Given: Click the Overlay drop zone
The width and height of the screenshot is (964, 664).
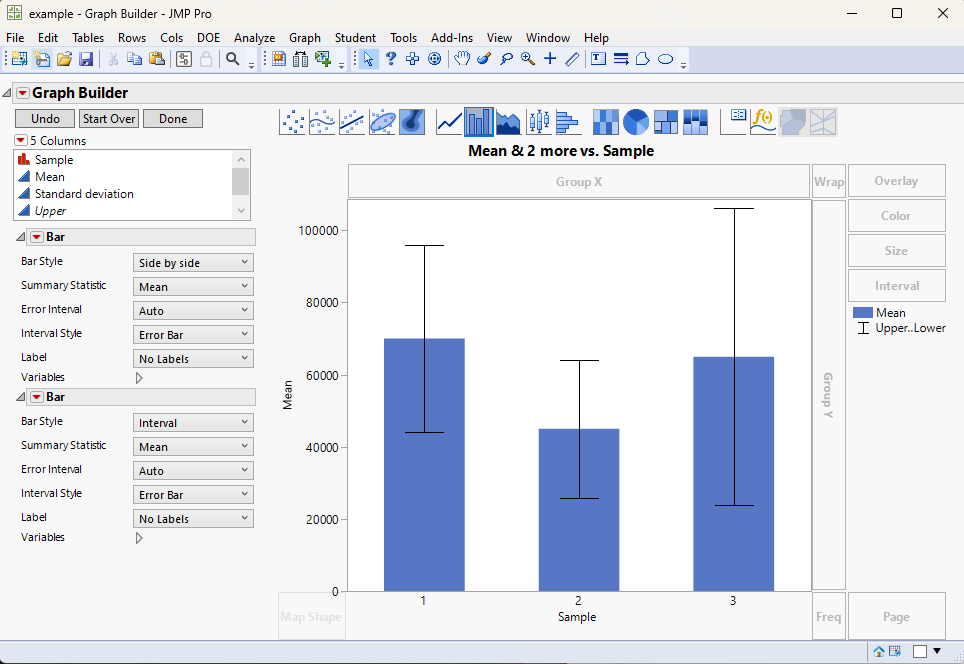Looking at the screenshot, I should (x=896, y=181).
